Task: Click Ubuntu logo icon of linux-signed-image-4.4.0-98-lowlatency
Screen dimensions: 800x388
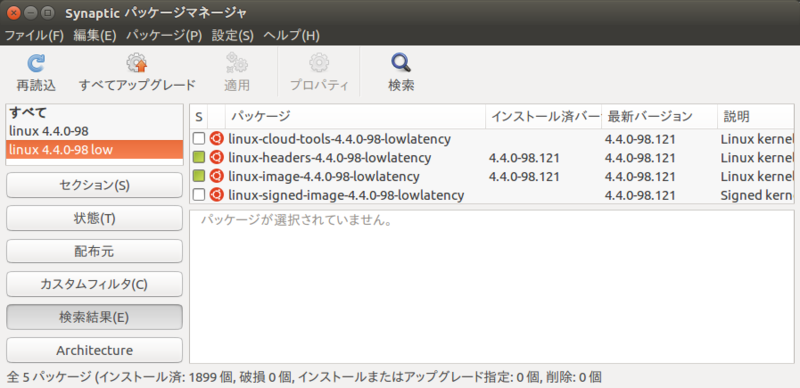Action: pos(216,195)
